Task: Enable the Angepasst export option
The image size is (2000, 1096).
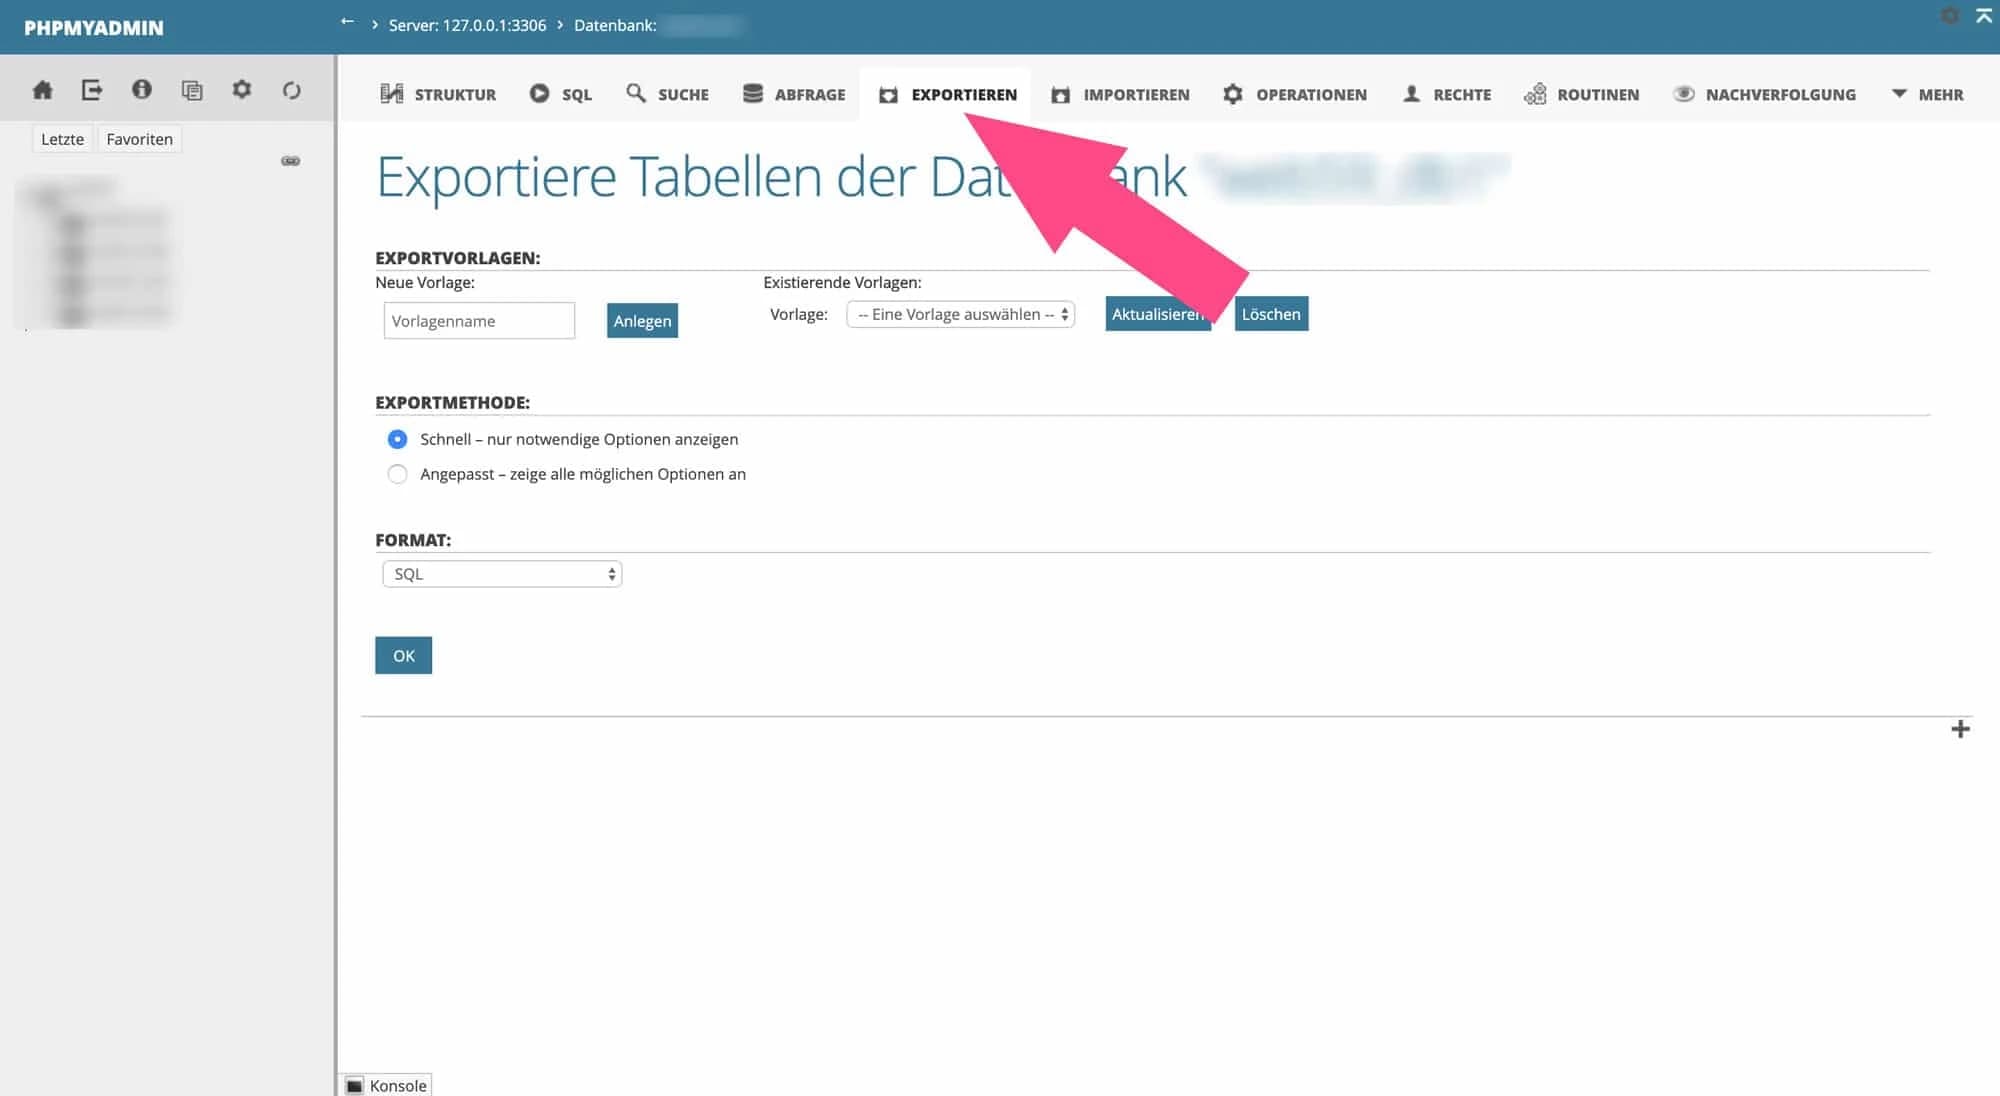Action: pos(398,474)
